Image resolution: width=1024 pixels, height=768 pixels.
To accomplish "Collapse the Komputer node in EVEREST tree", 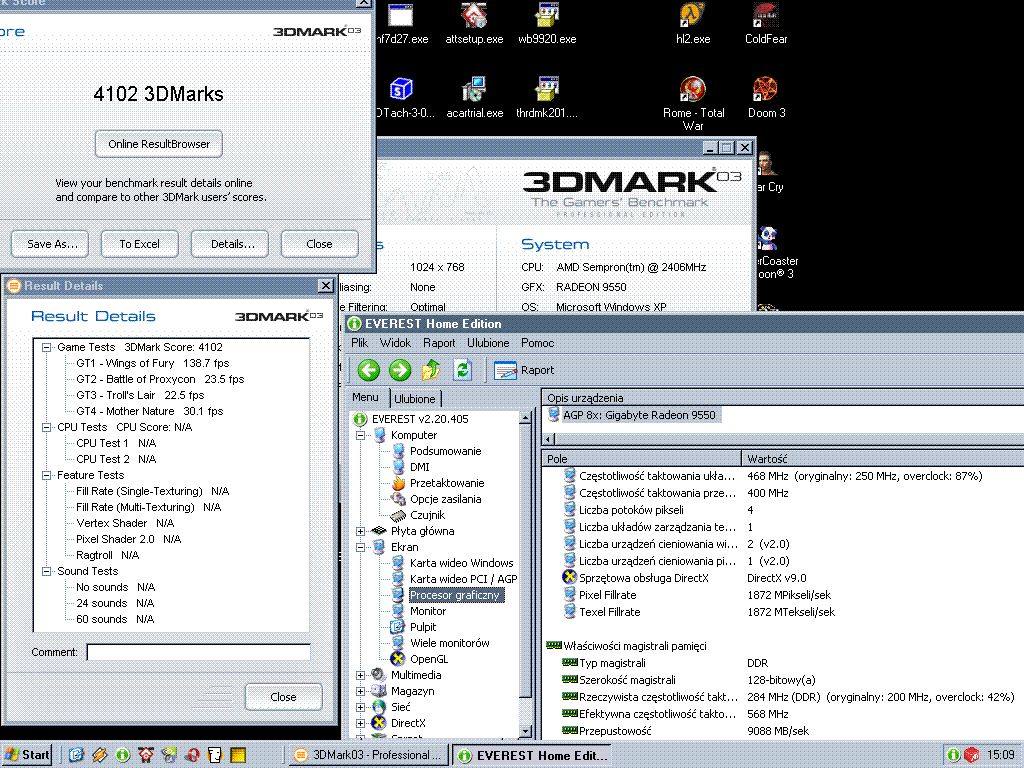I will click(x=360, y=435).
